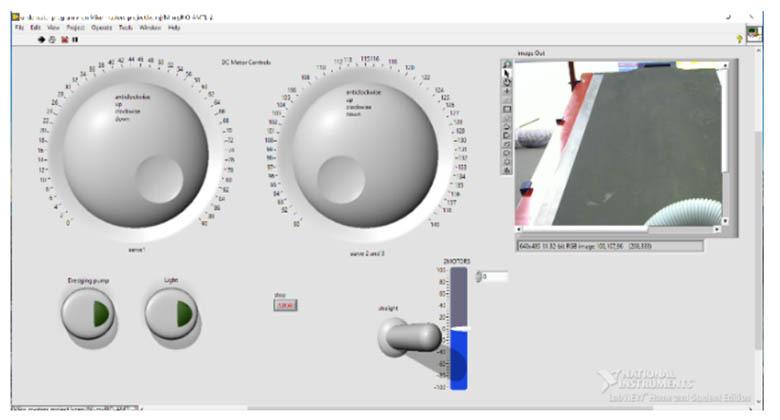Click the red Abort Execution icon

coord(64,39)
